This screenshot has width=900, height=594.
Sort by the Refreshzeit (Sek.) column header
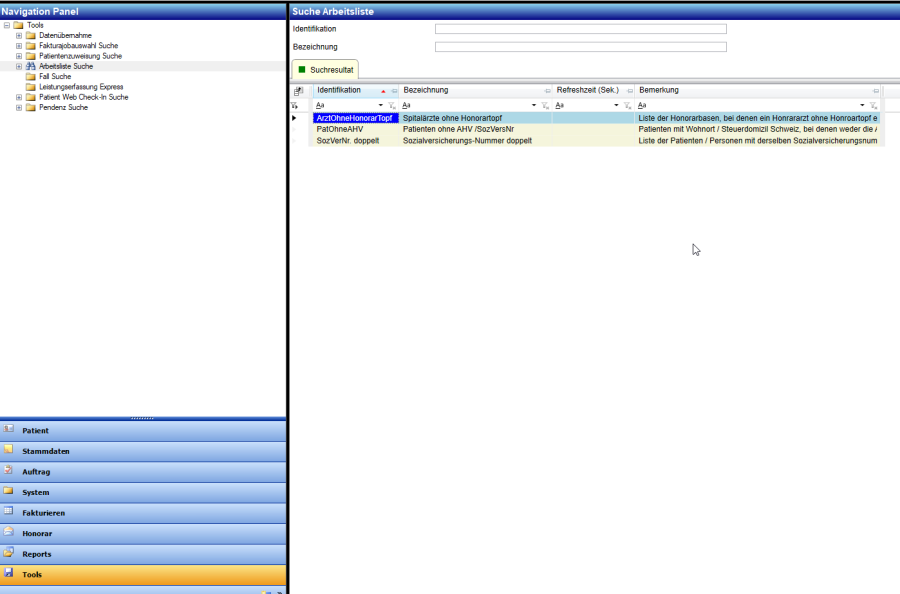593,91
